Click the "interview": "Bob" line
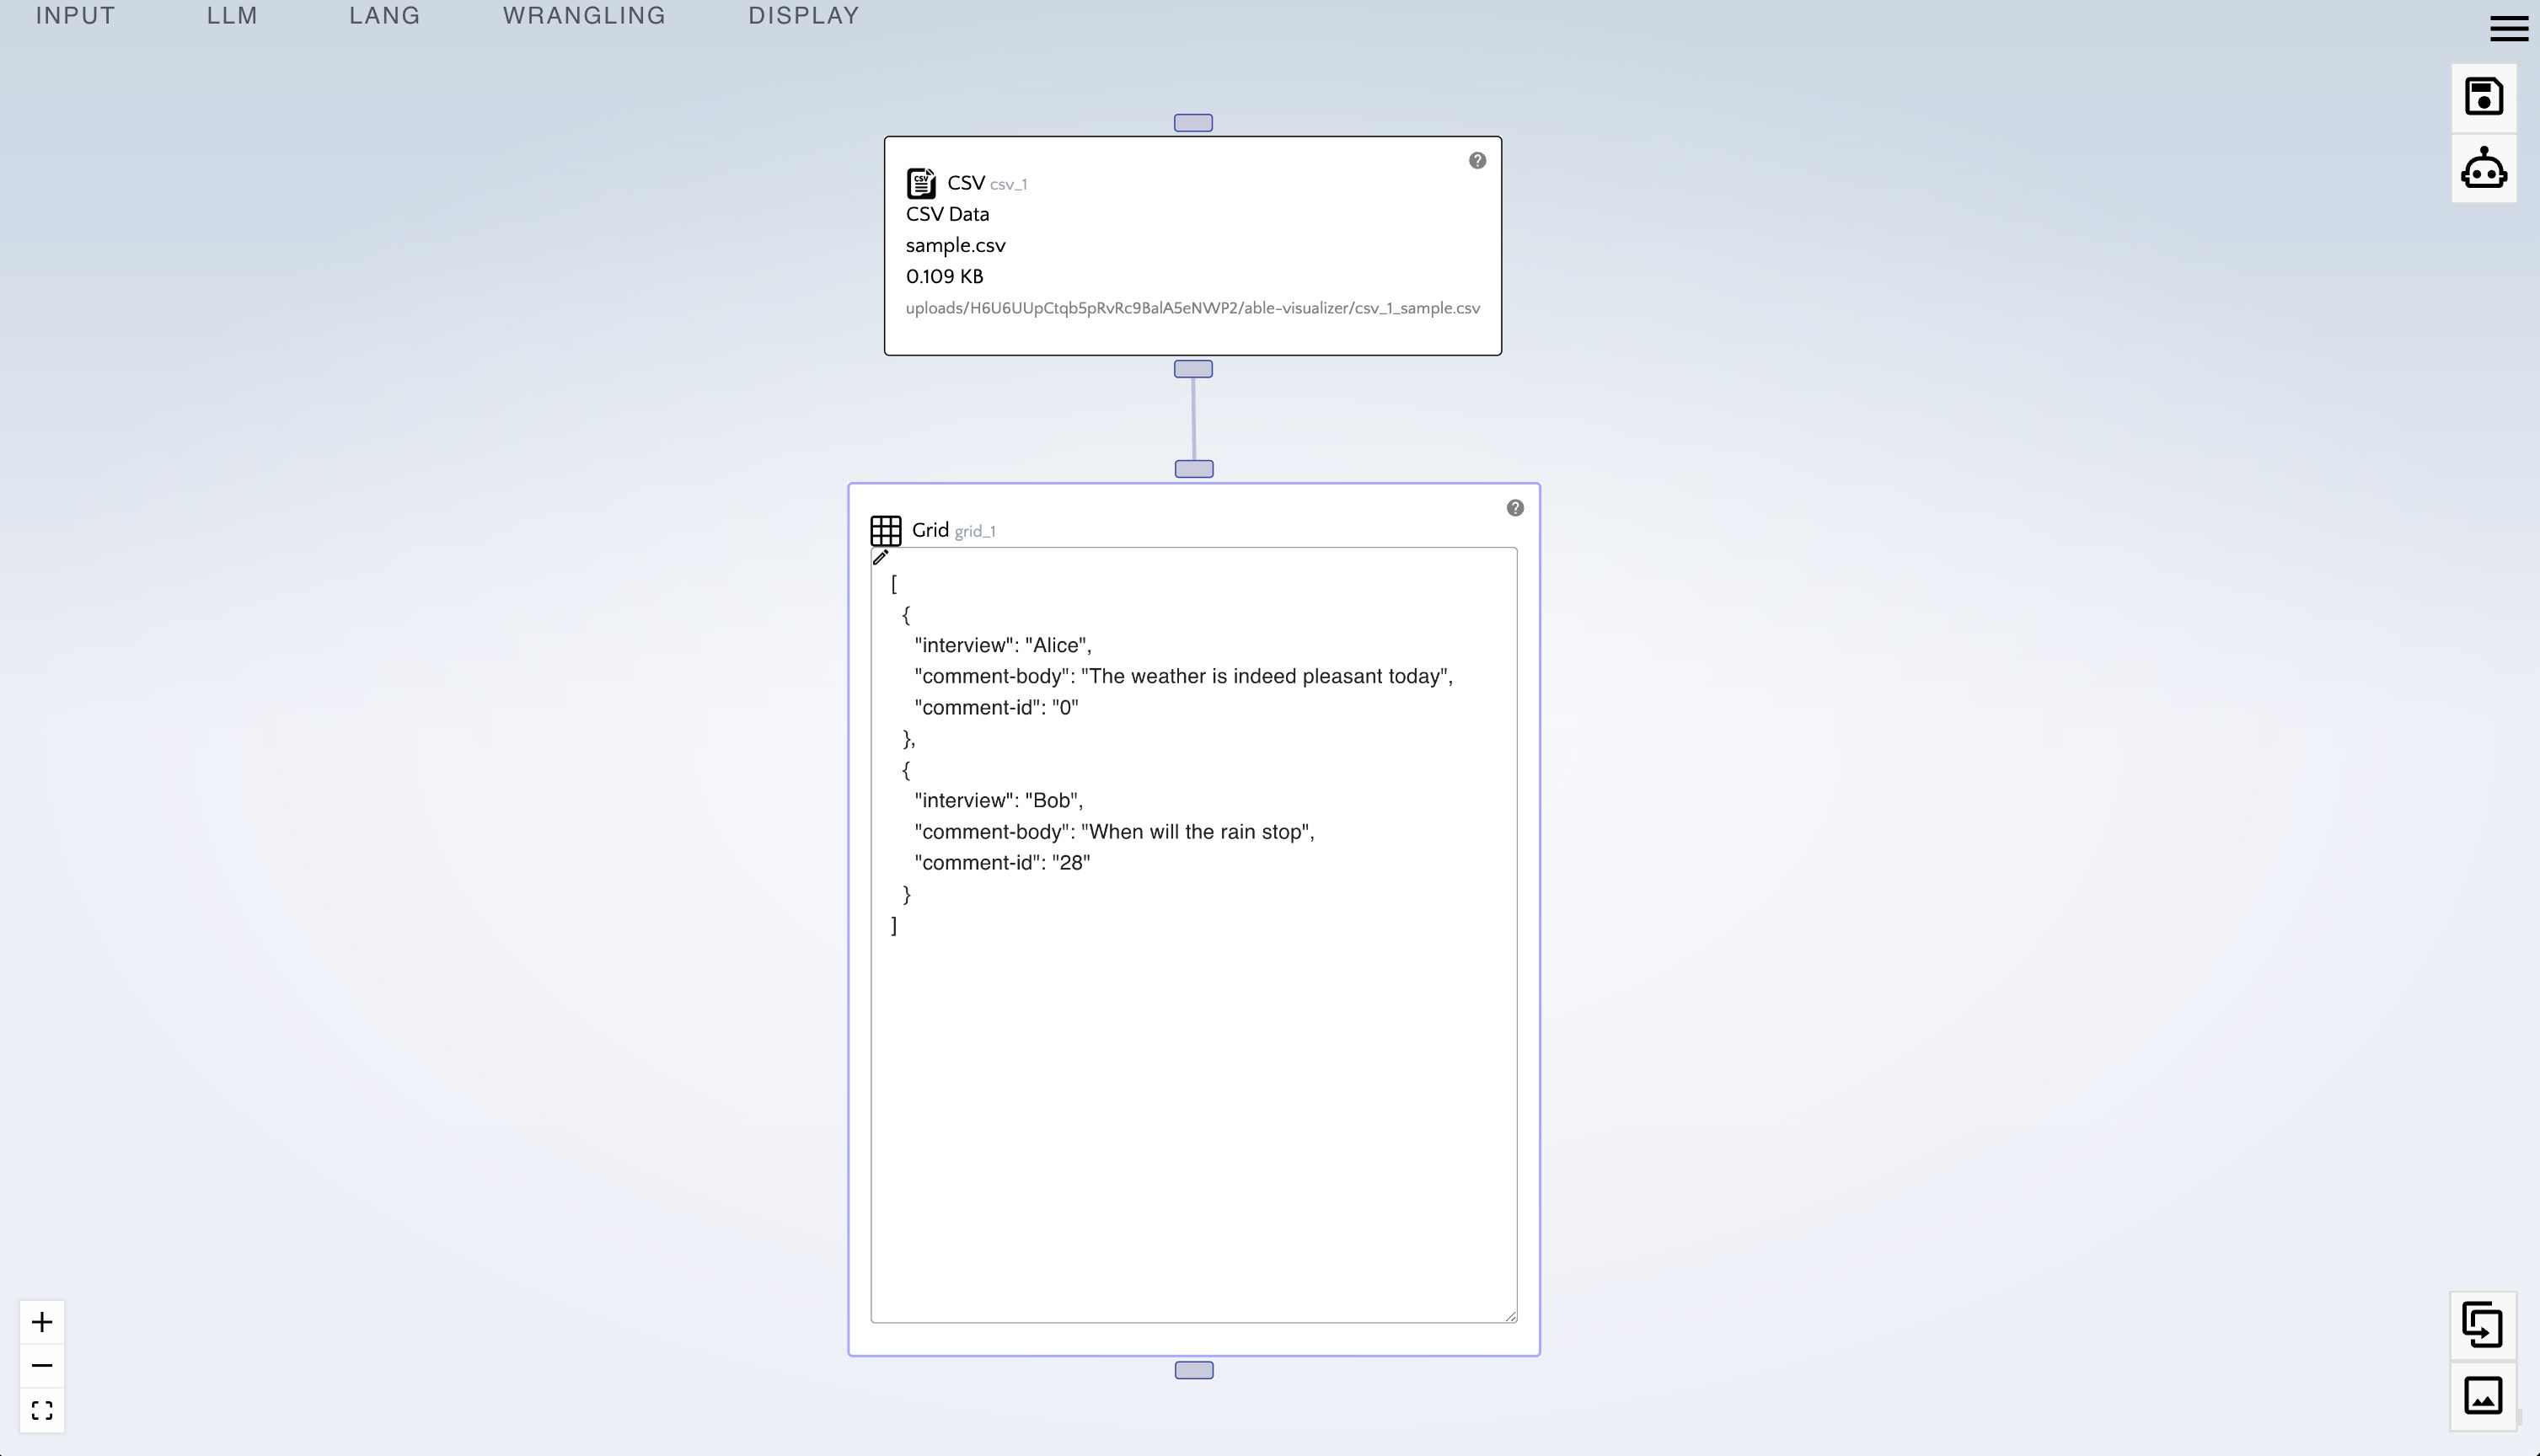This screenshot has width=2540, height=1456. click(998, 801)
